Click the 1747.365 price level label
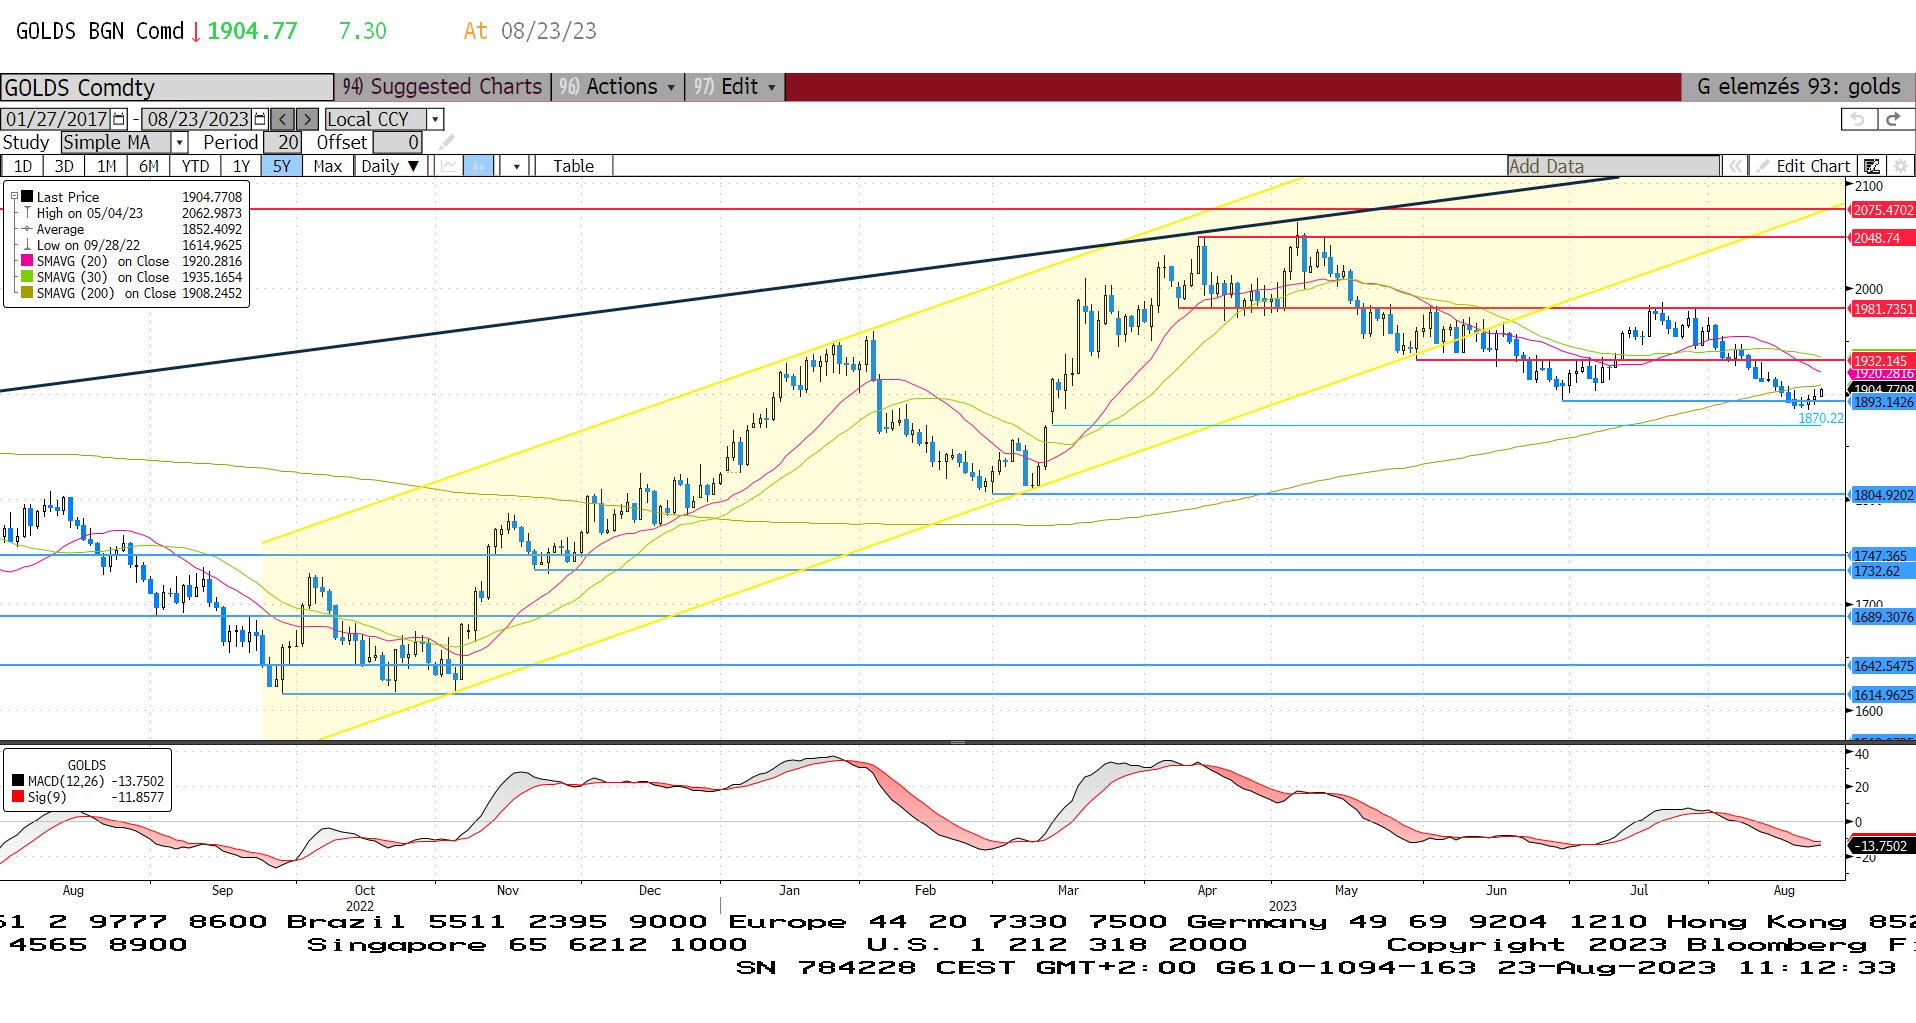Screen dimensions: 1916x1023 click(x=1883, y=555)
